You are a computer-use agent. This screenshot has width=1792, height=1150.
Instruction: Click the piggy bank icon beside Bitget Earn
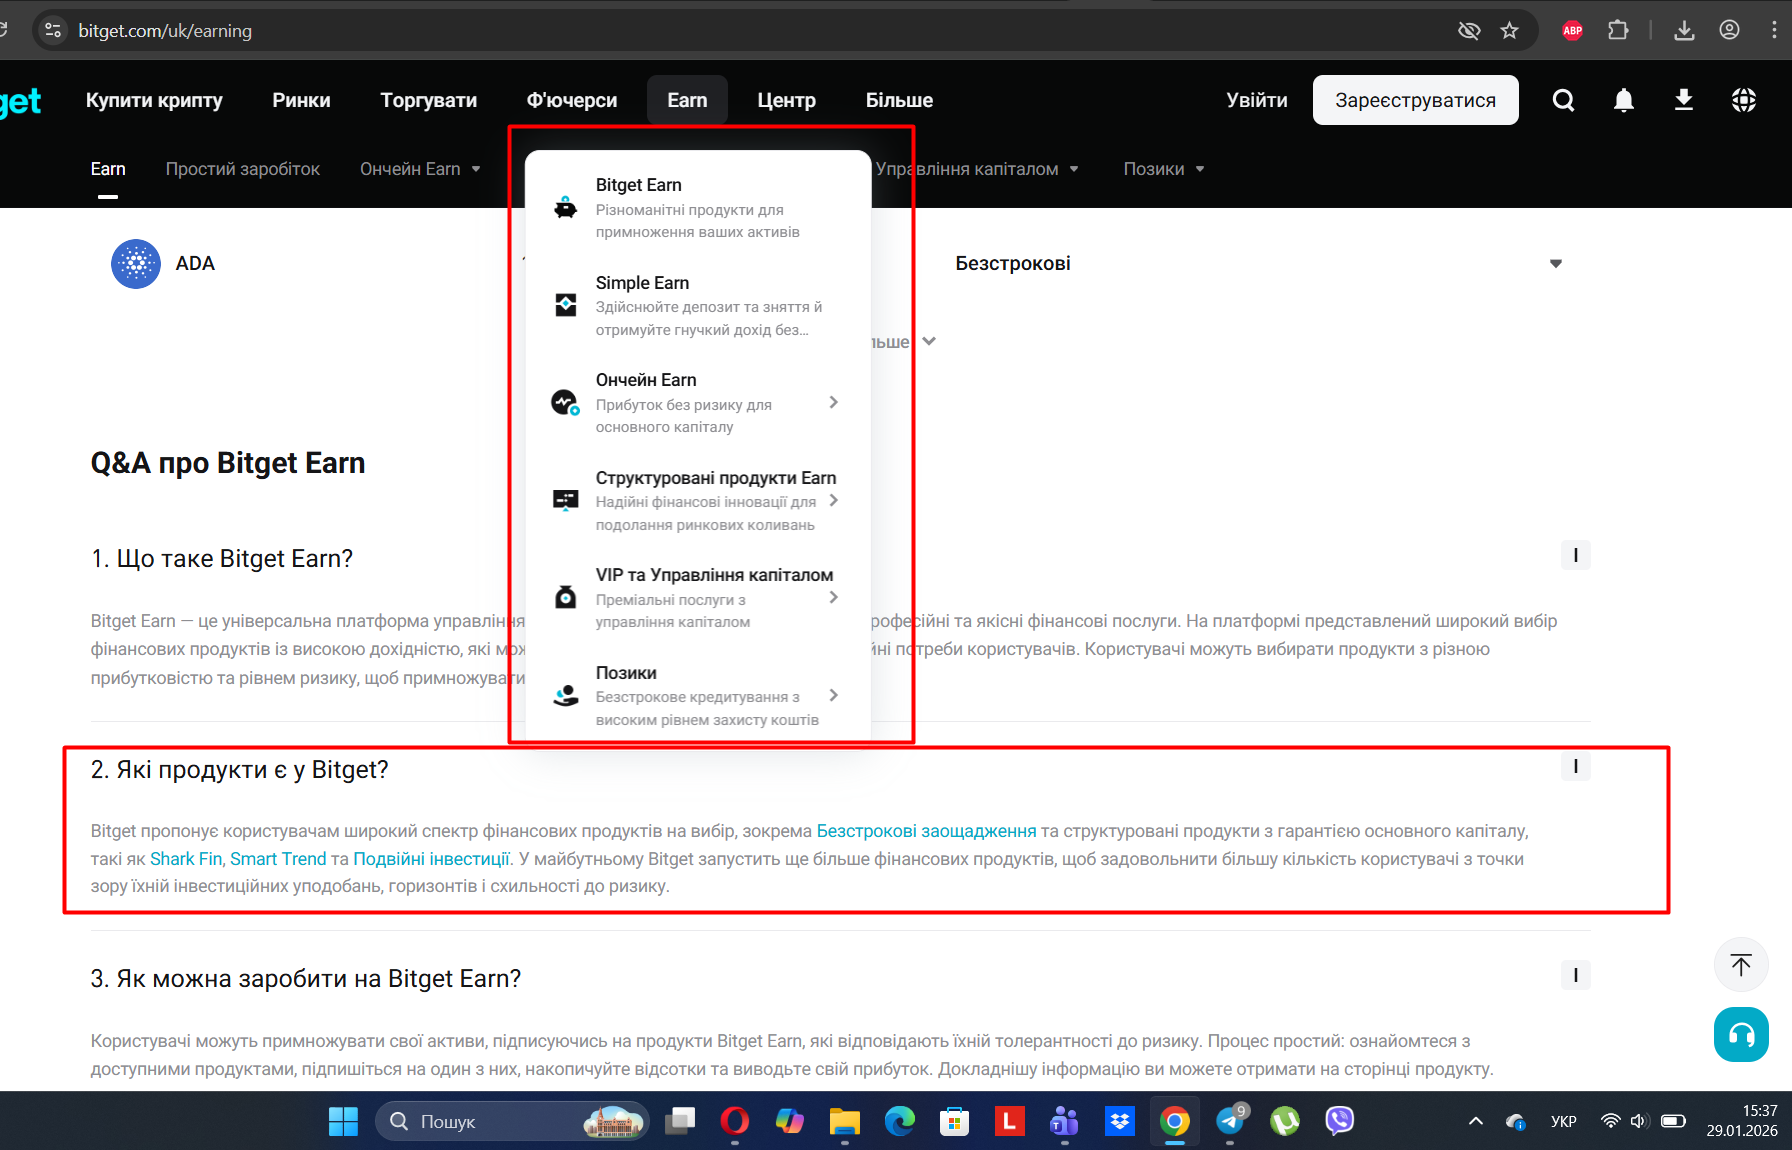point(566,208)
